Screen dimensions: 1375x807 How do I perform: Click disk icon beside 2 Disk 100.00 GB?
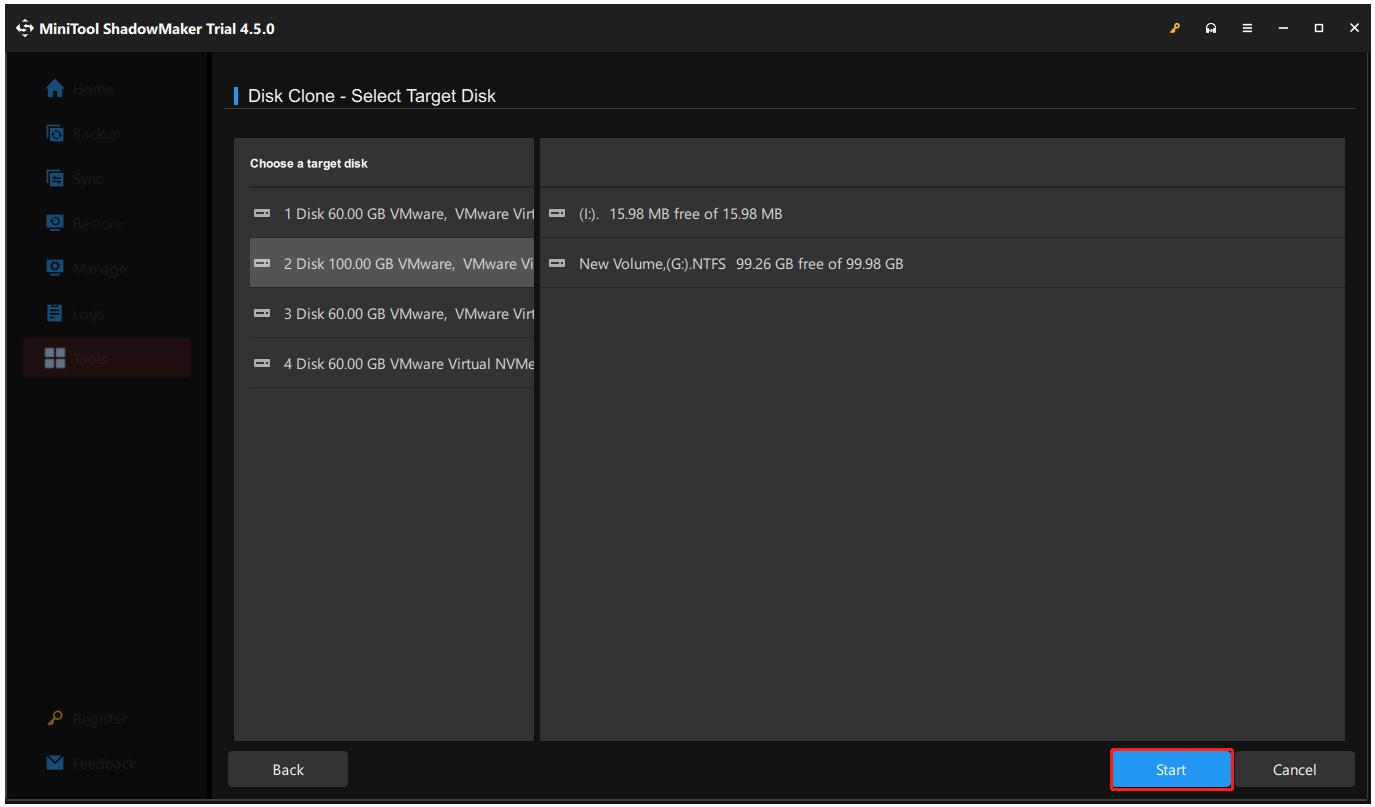[x=262, y=263]
